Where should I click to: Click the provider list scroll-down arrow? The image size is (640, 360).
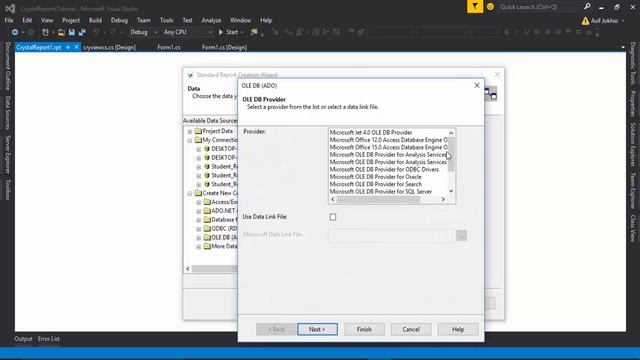click(x=451, y=191)
